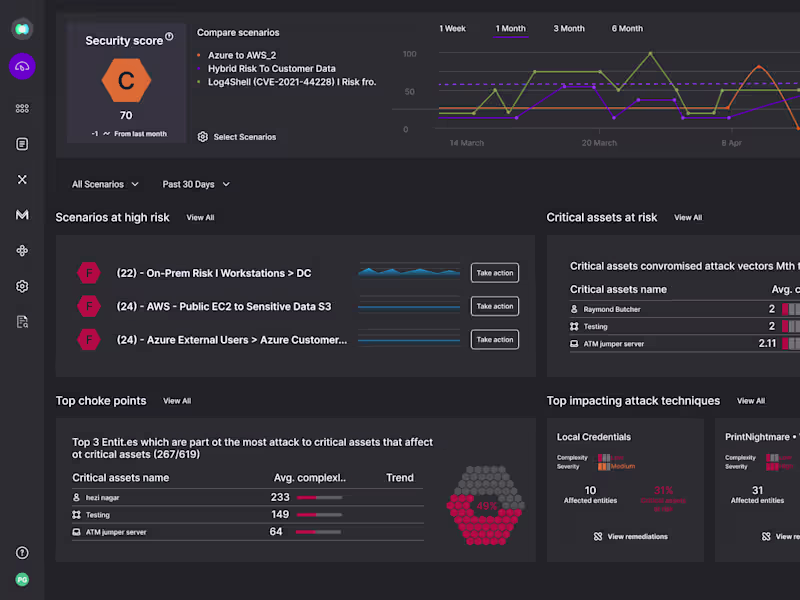The image size is (800, 600).
Task: Click the X-shaped icon in left sidebar
Action: click(x=22, y=179)
